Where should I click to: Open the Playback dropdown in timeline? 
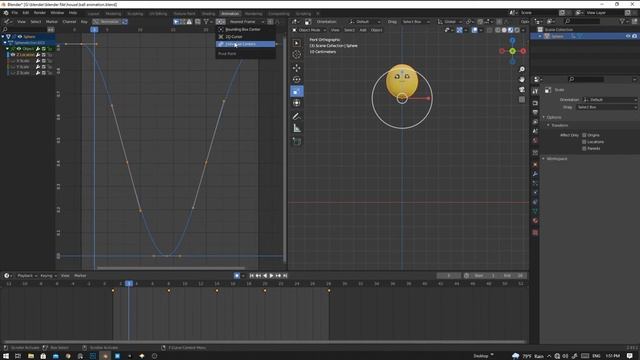click(x=27, y=276)
